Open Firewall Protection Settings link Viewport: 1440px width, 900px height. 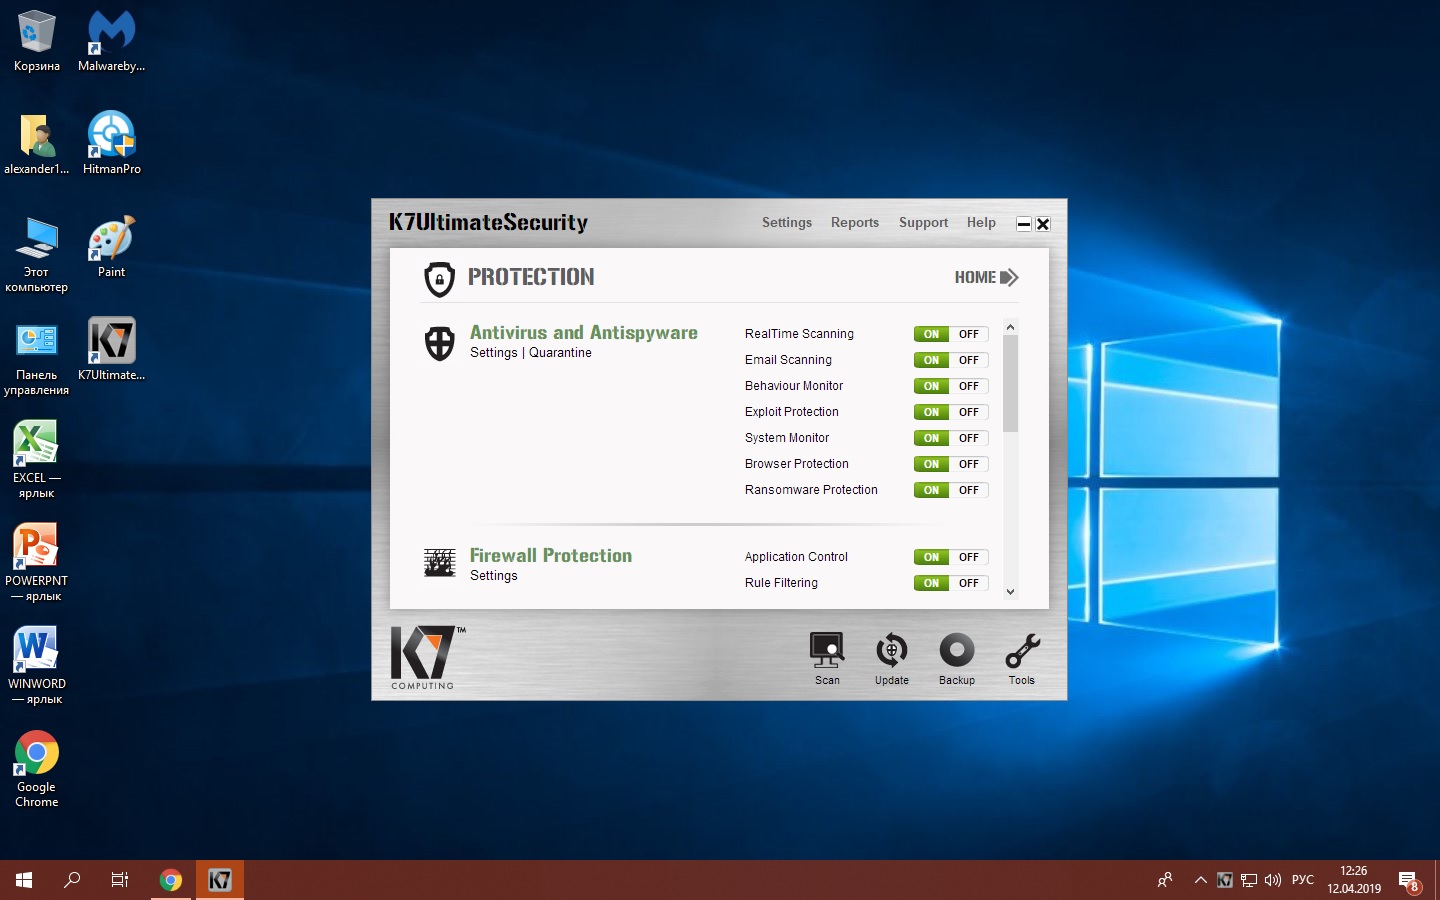click(494, 576)
